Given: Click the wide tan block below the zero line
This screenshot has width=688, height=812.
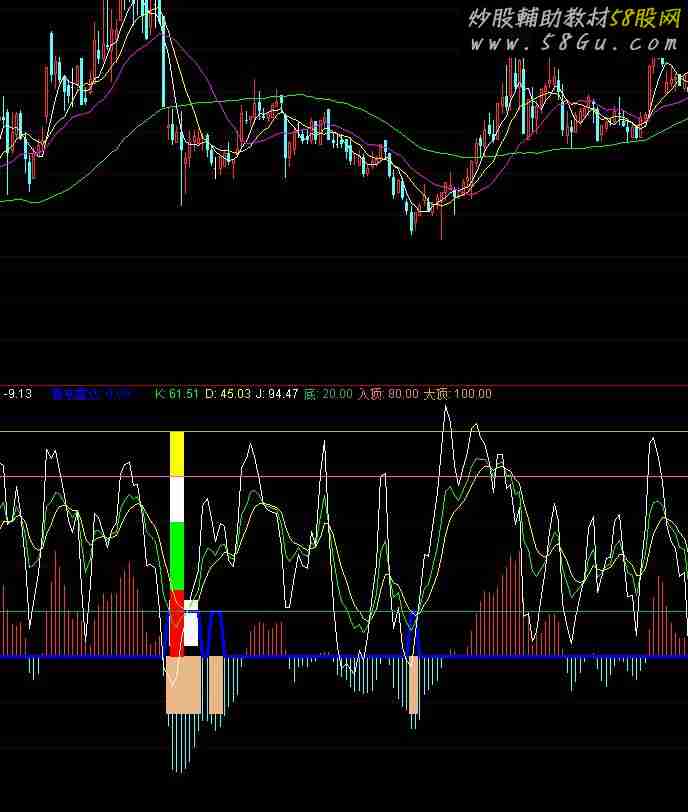Looking at the screenshot, I should (183, 685).
